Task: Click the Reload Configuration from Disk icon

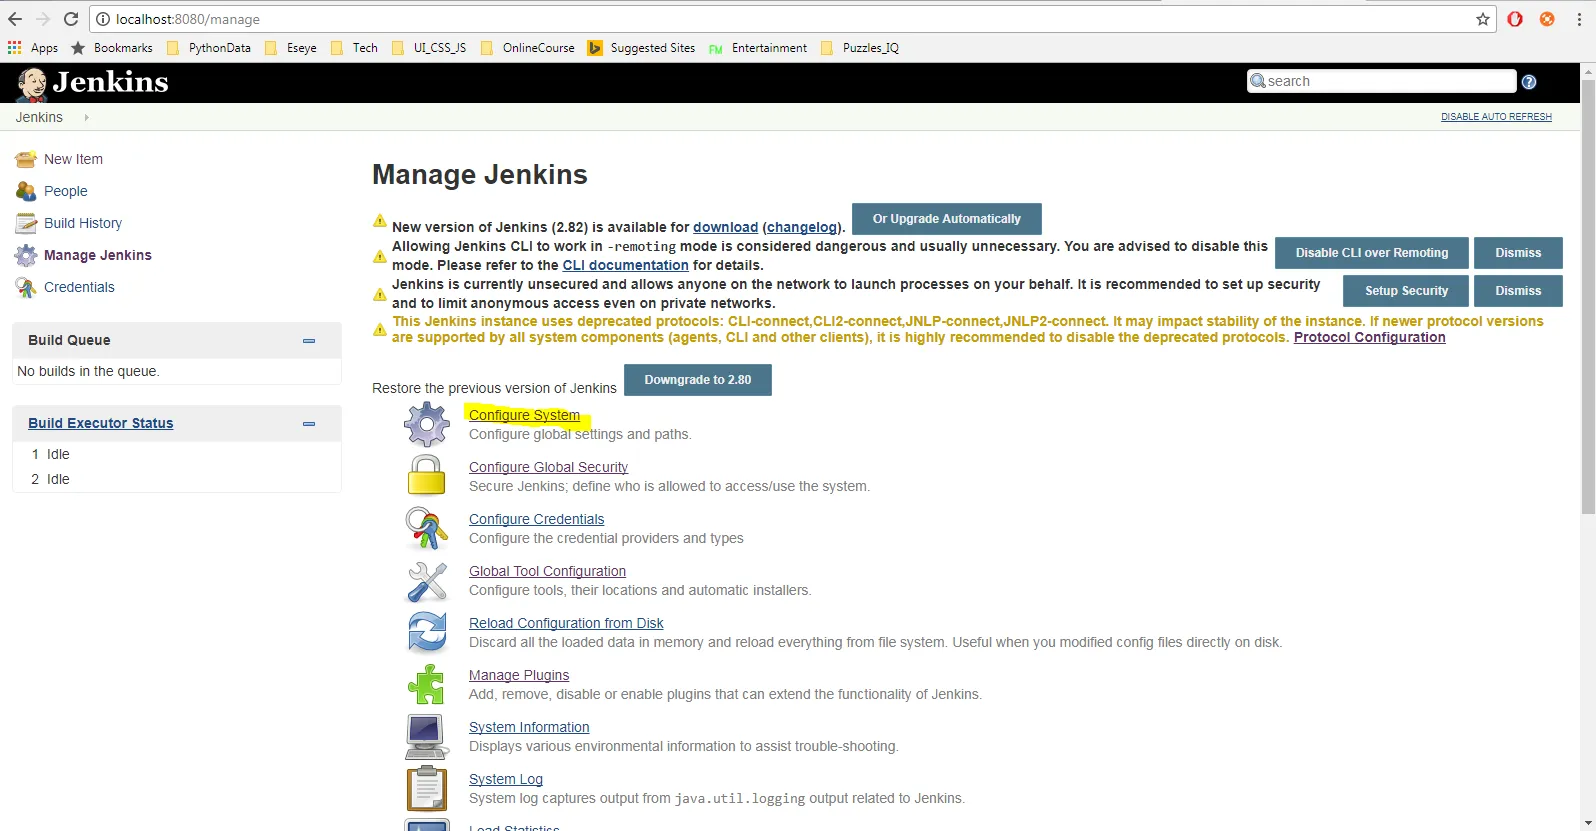Action: [x=427, y=632]
